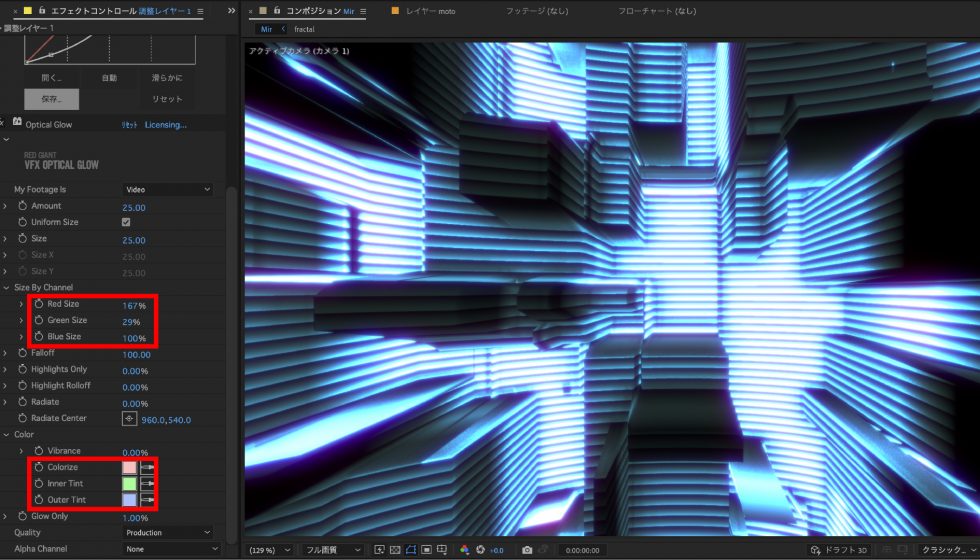Open the Quality Production dropdown
The height and width of the screenshot is (560, 980).
(167, 533)
